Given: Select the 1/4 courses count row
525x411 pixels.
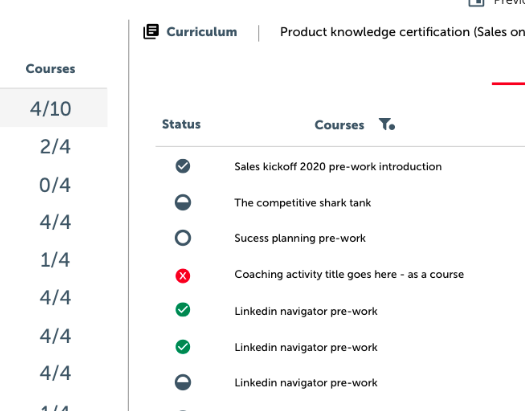Looking at the screenshot, I should click(55, 260).
